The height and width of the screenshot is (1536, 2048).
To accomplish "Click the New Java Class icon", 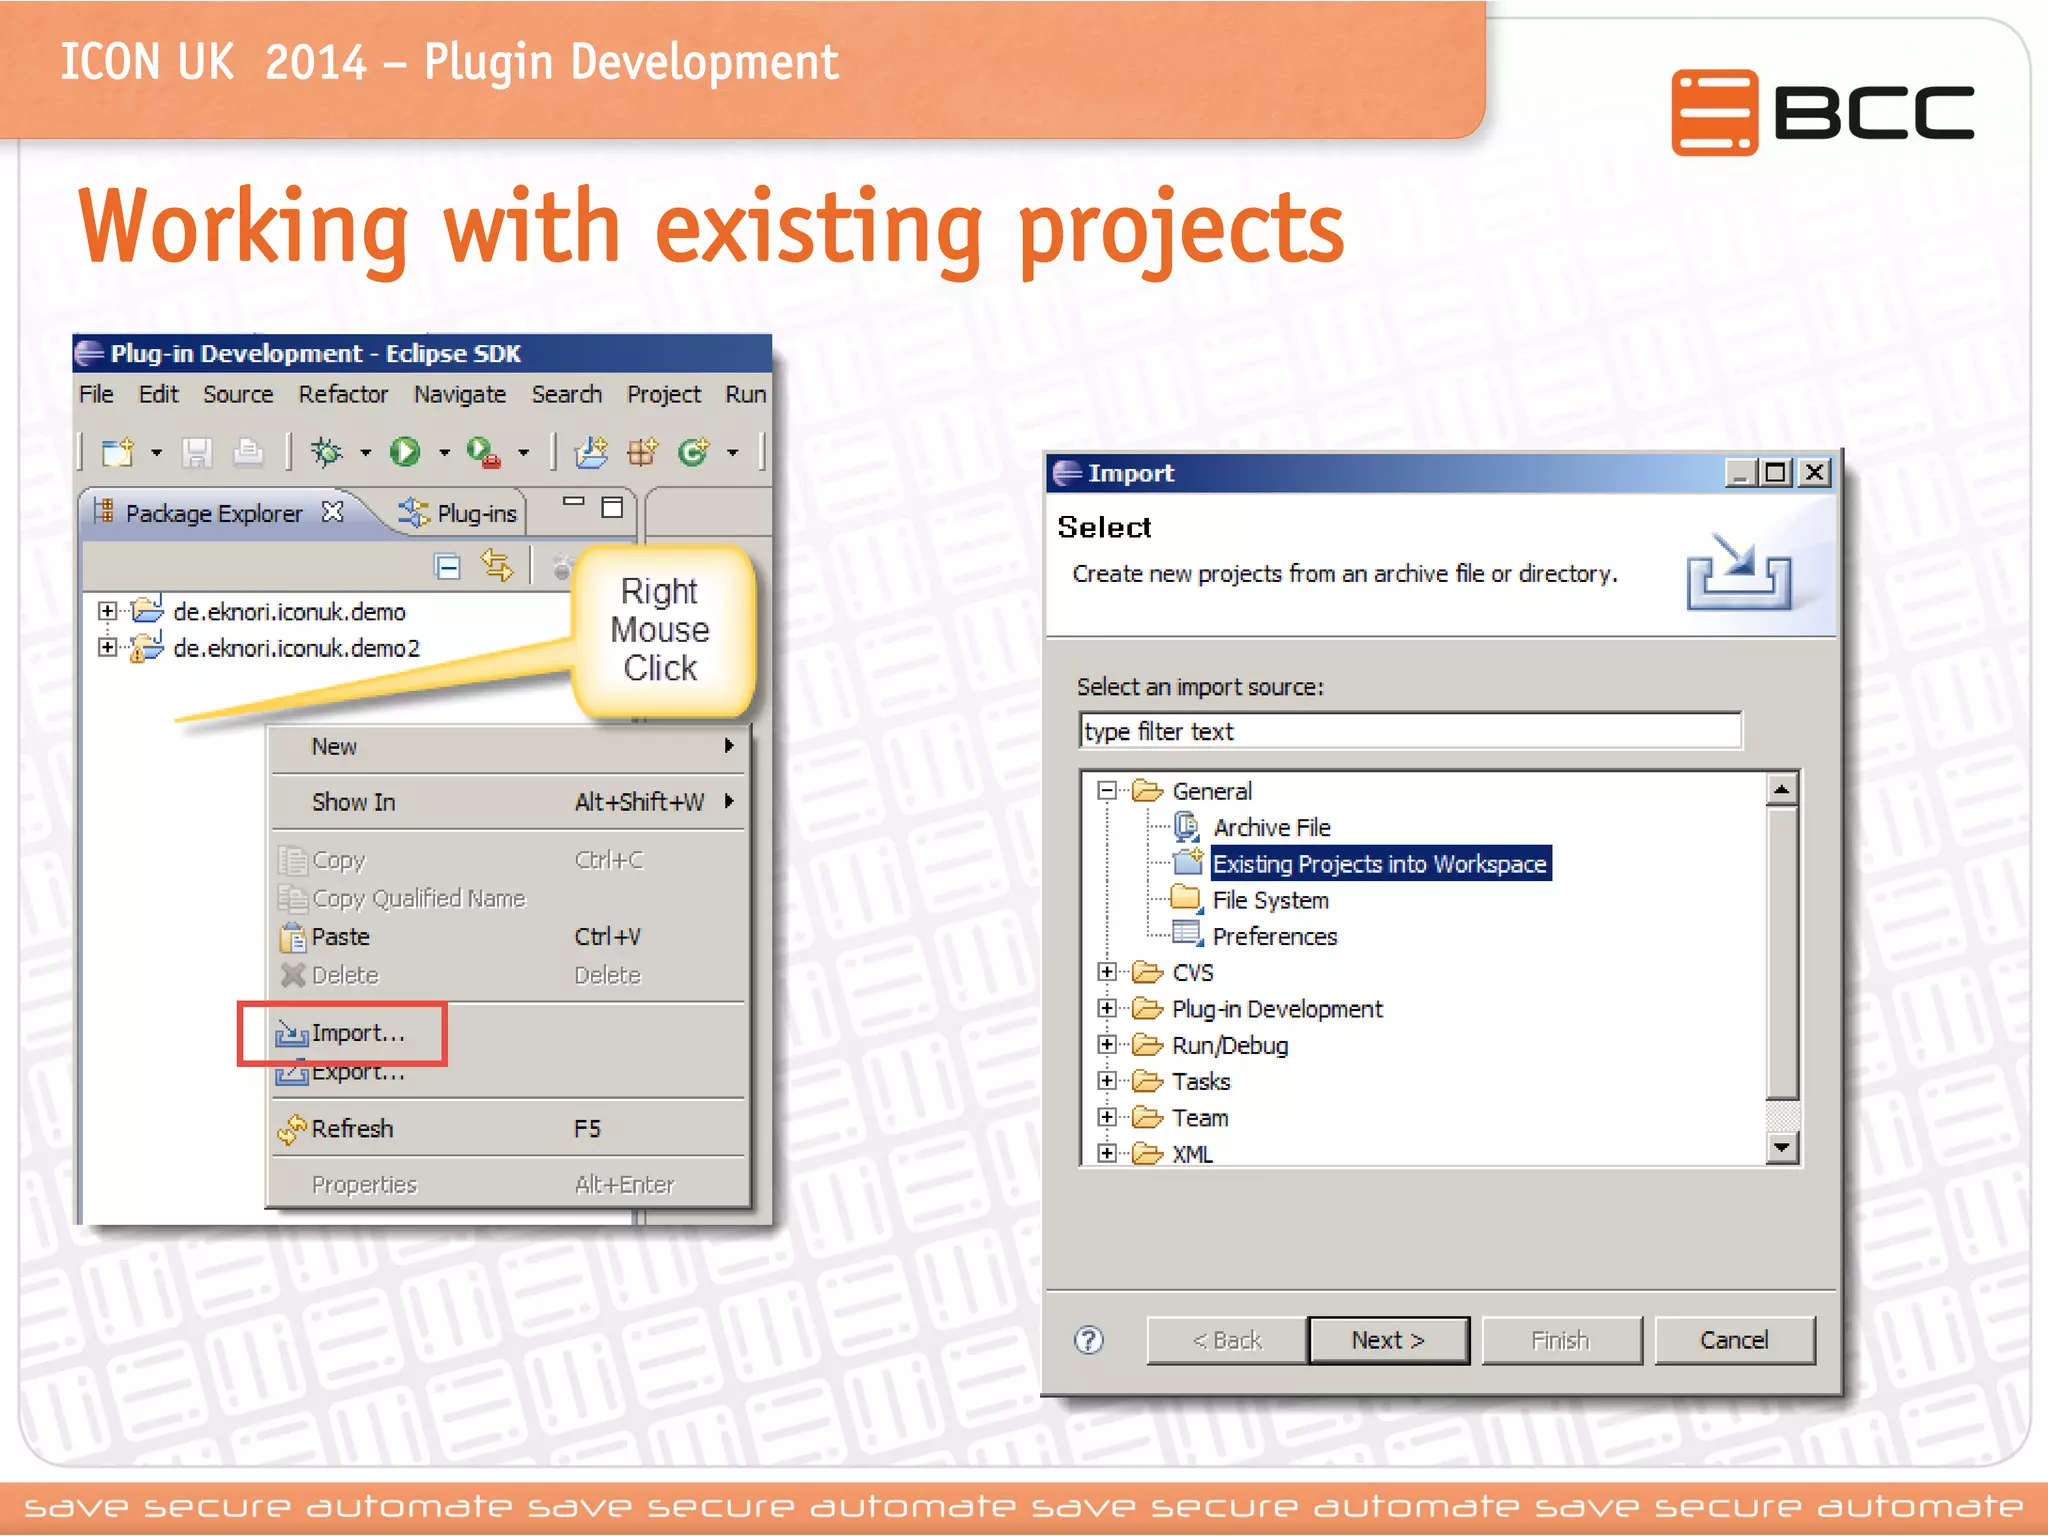I will (694, 453).
